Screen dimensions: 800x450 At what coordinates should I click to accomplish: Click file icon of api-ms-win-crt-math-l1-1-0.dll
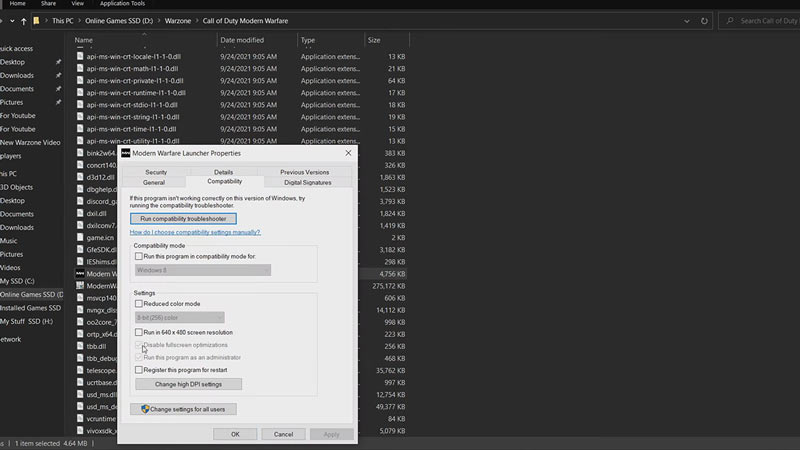pos(80,68)
